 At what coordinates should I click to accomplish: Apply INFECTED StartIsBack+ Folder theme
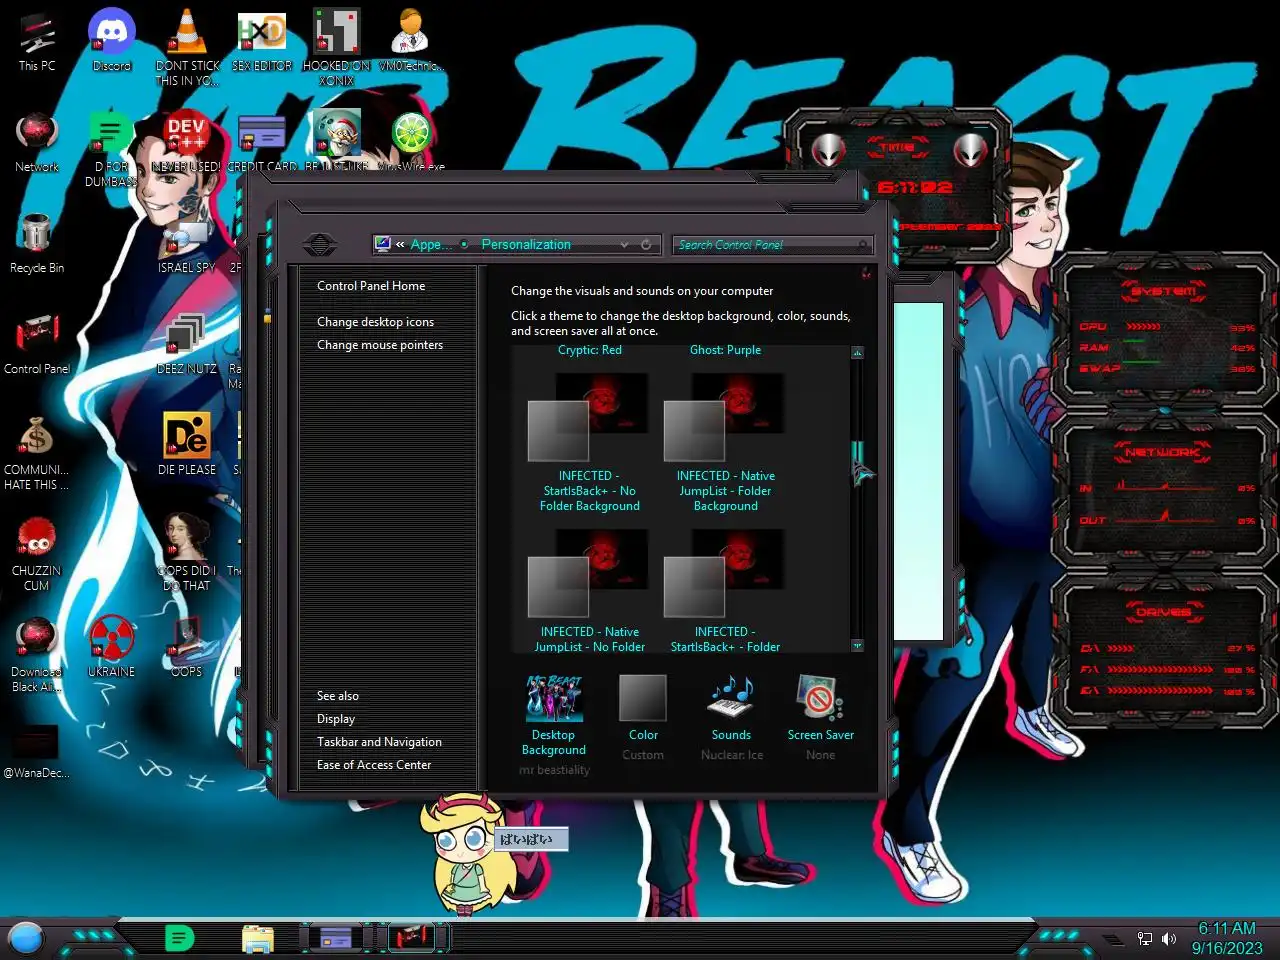coord(725,590)
